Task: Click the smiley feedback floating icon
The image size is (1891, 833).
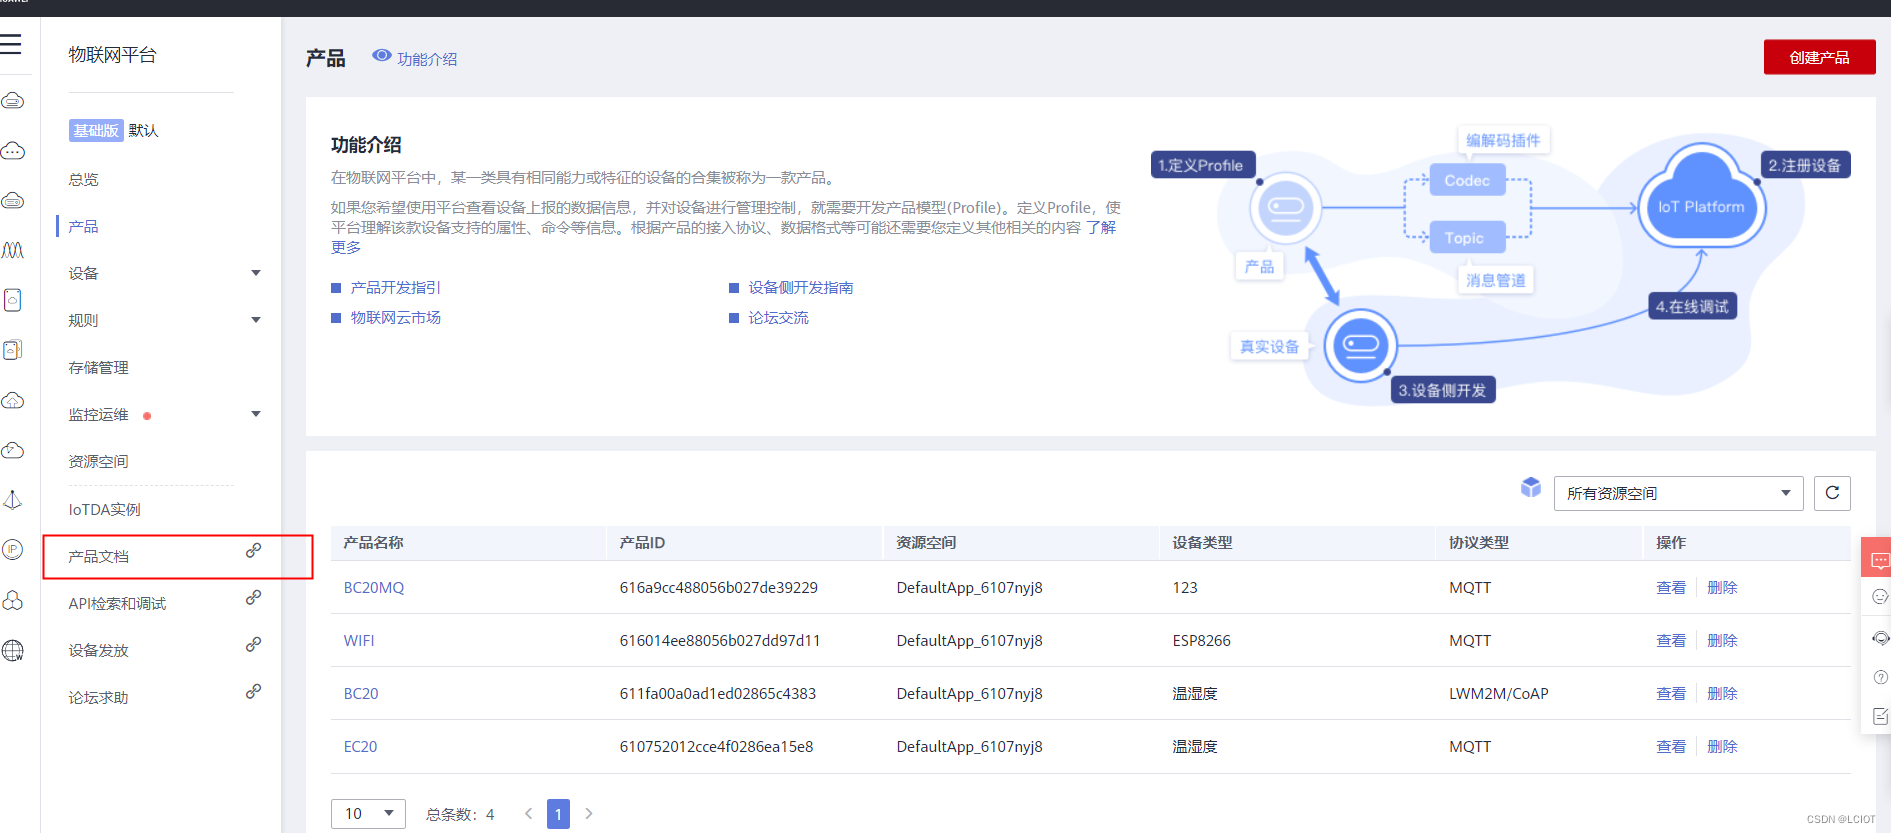Action: click(1880, 597)
